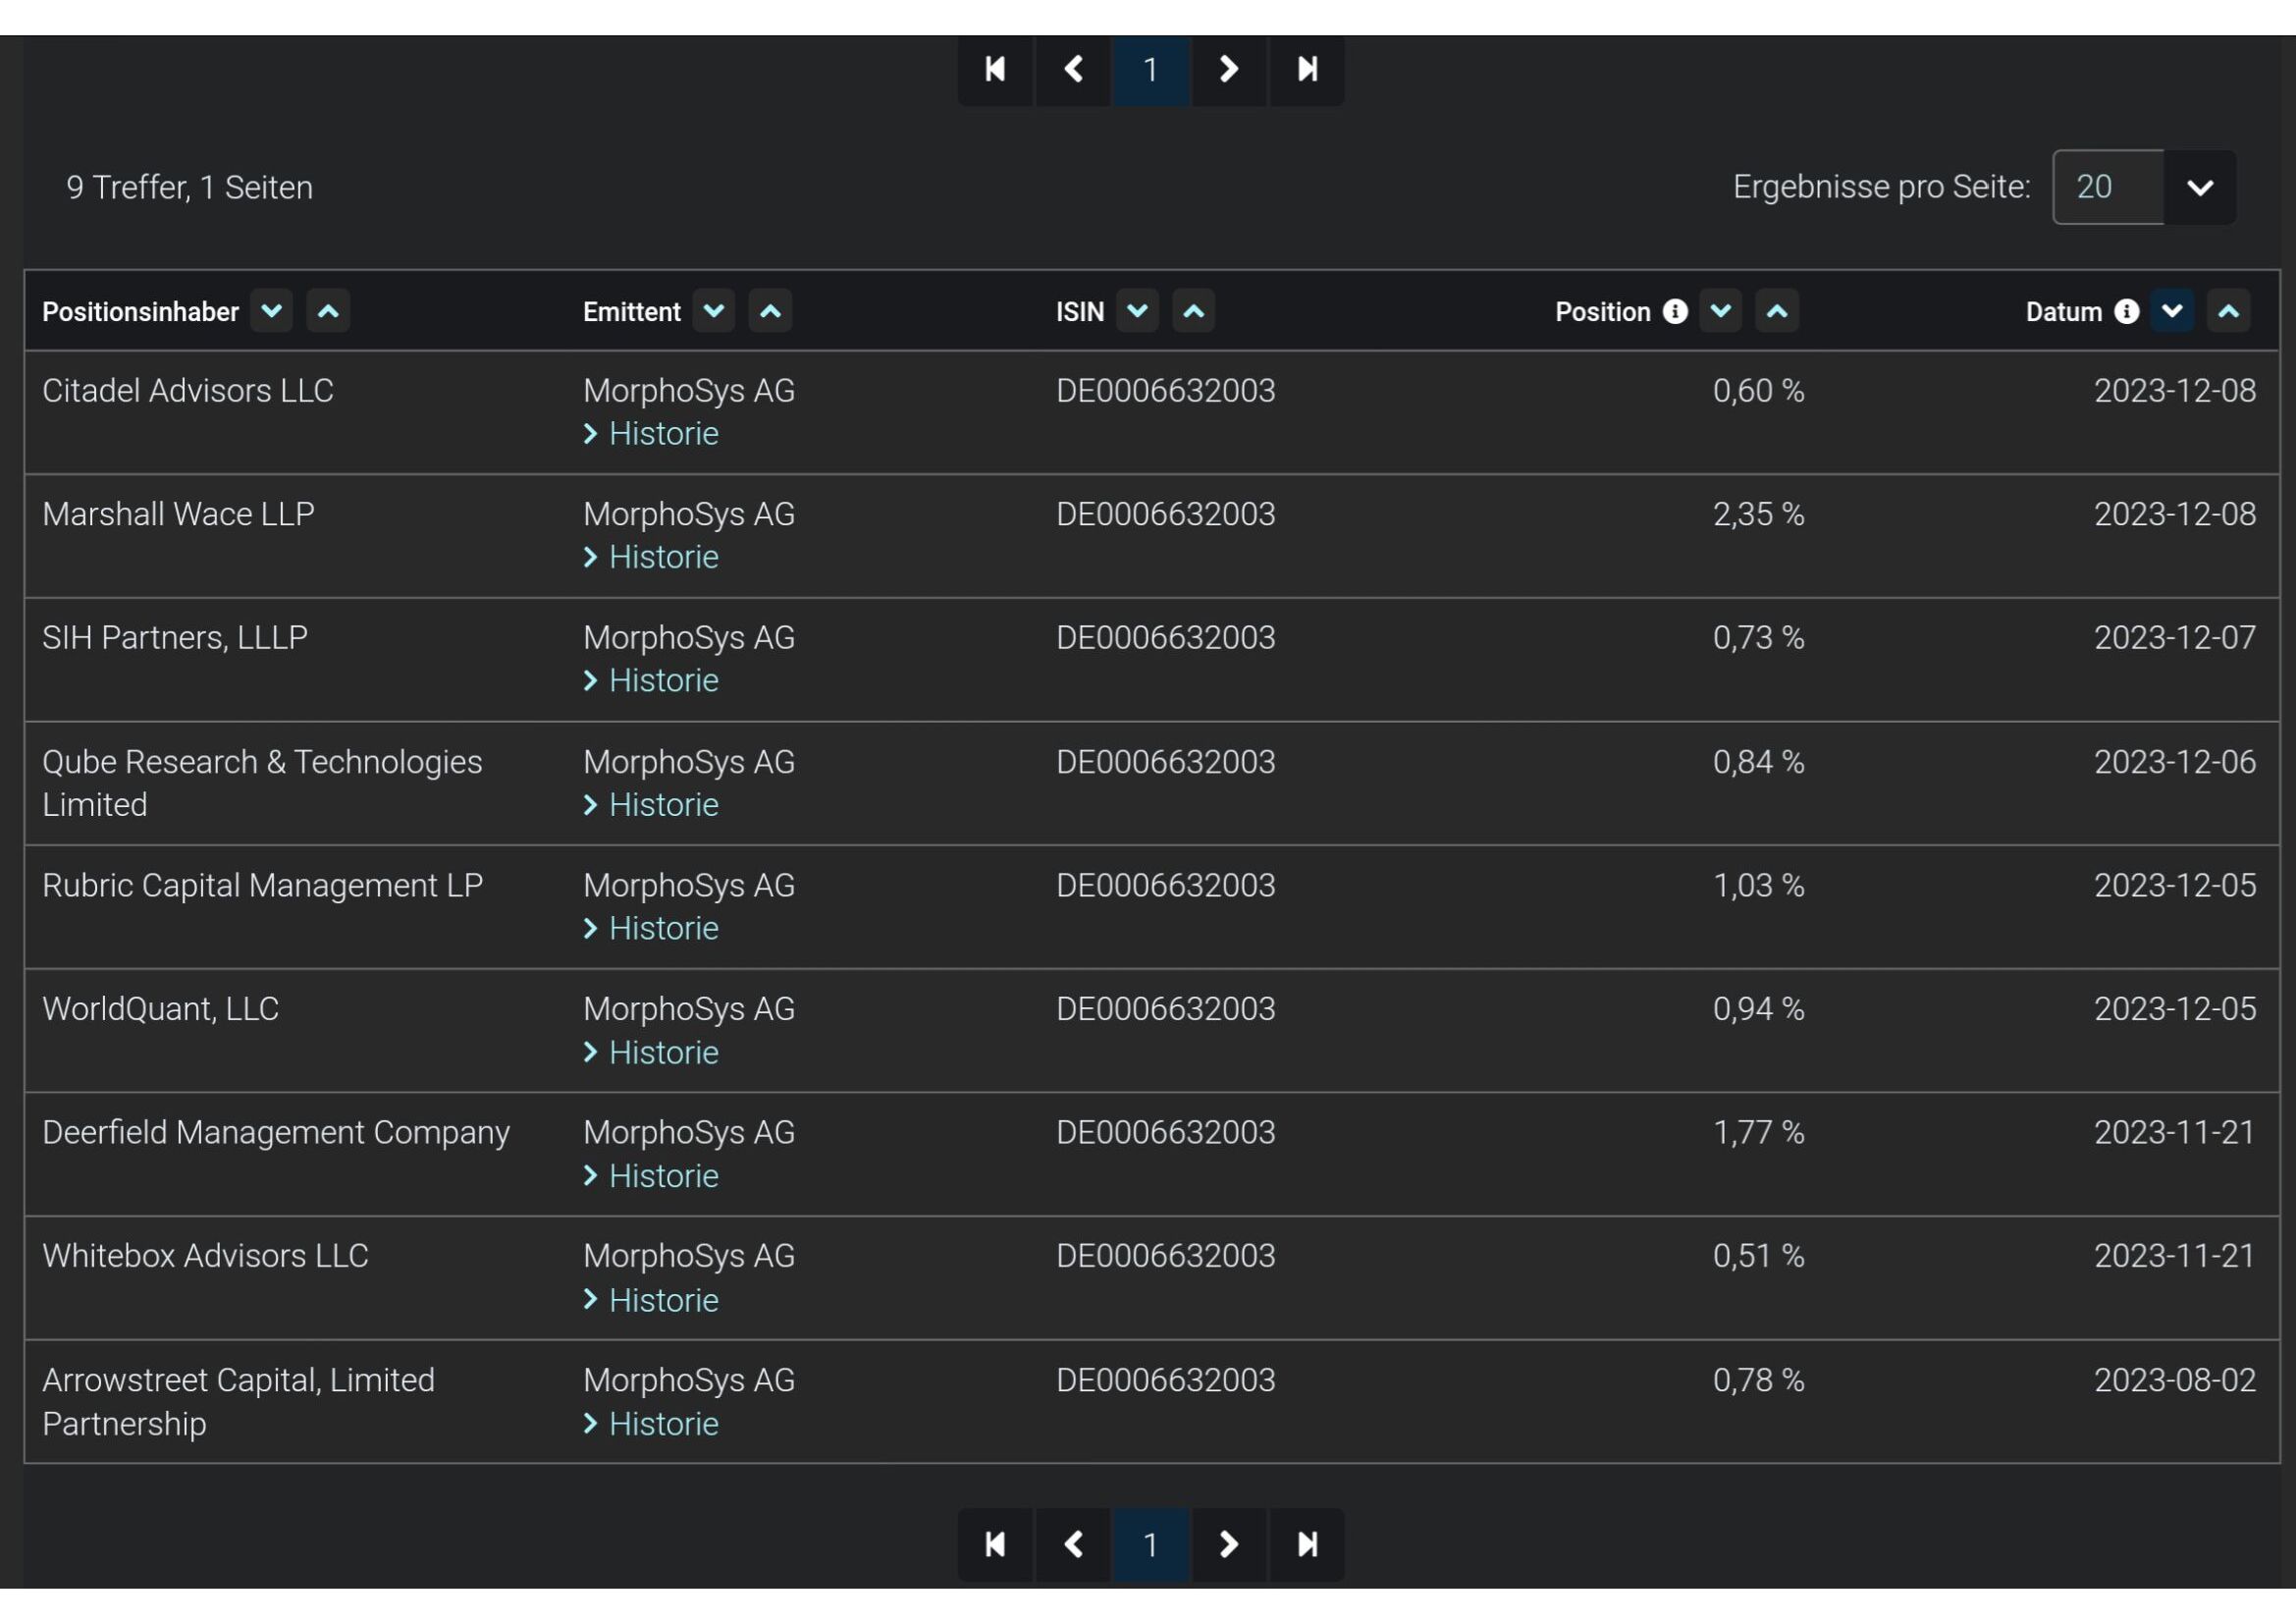Image resolution: width=2296 pixels, height=1624 pixels.
Task: Go to previous page in bottom pagination
Action: pyautogui.click(x=1073, y=1545)
